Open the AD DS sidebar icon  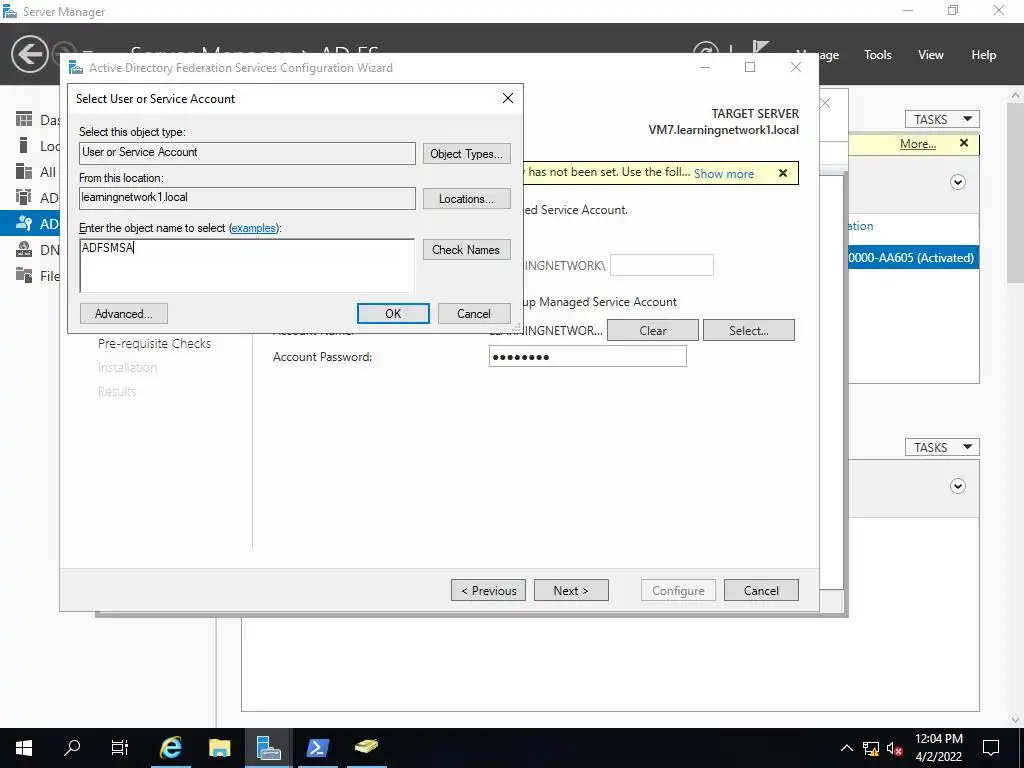point(24,197)
